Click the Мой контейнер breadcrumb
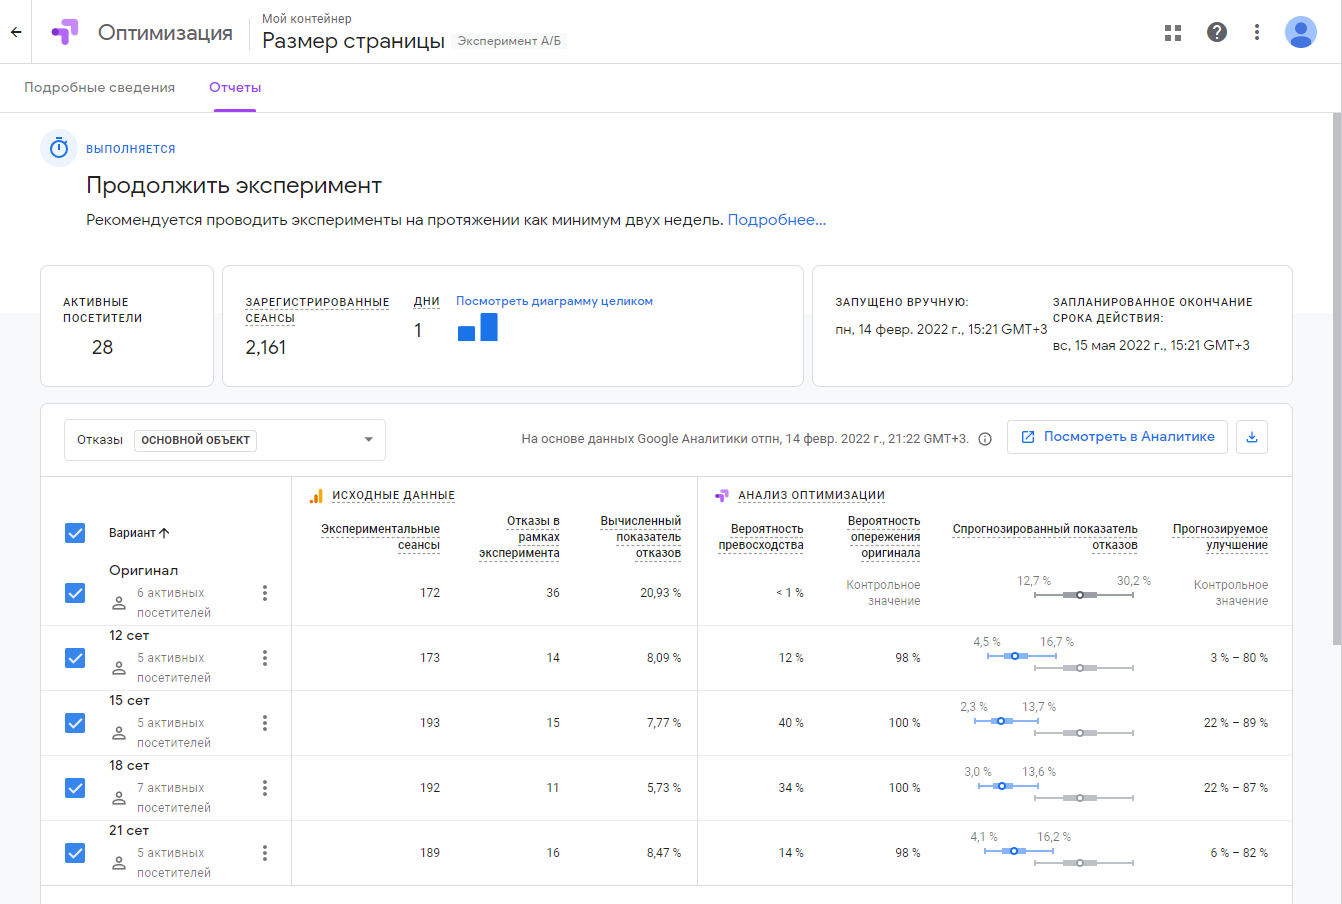This screenshot has width=1342, height=904. [x=307, y=19]
